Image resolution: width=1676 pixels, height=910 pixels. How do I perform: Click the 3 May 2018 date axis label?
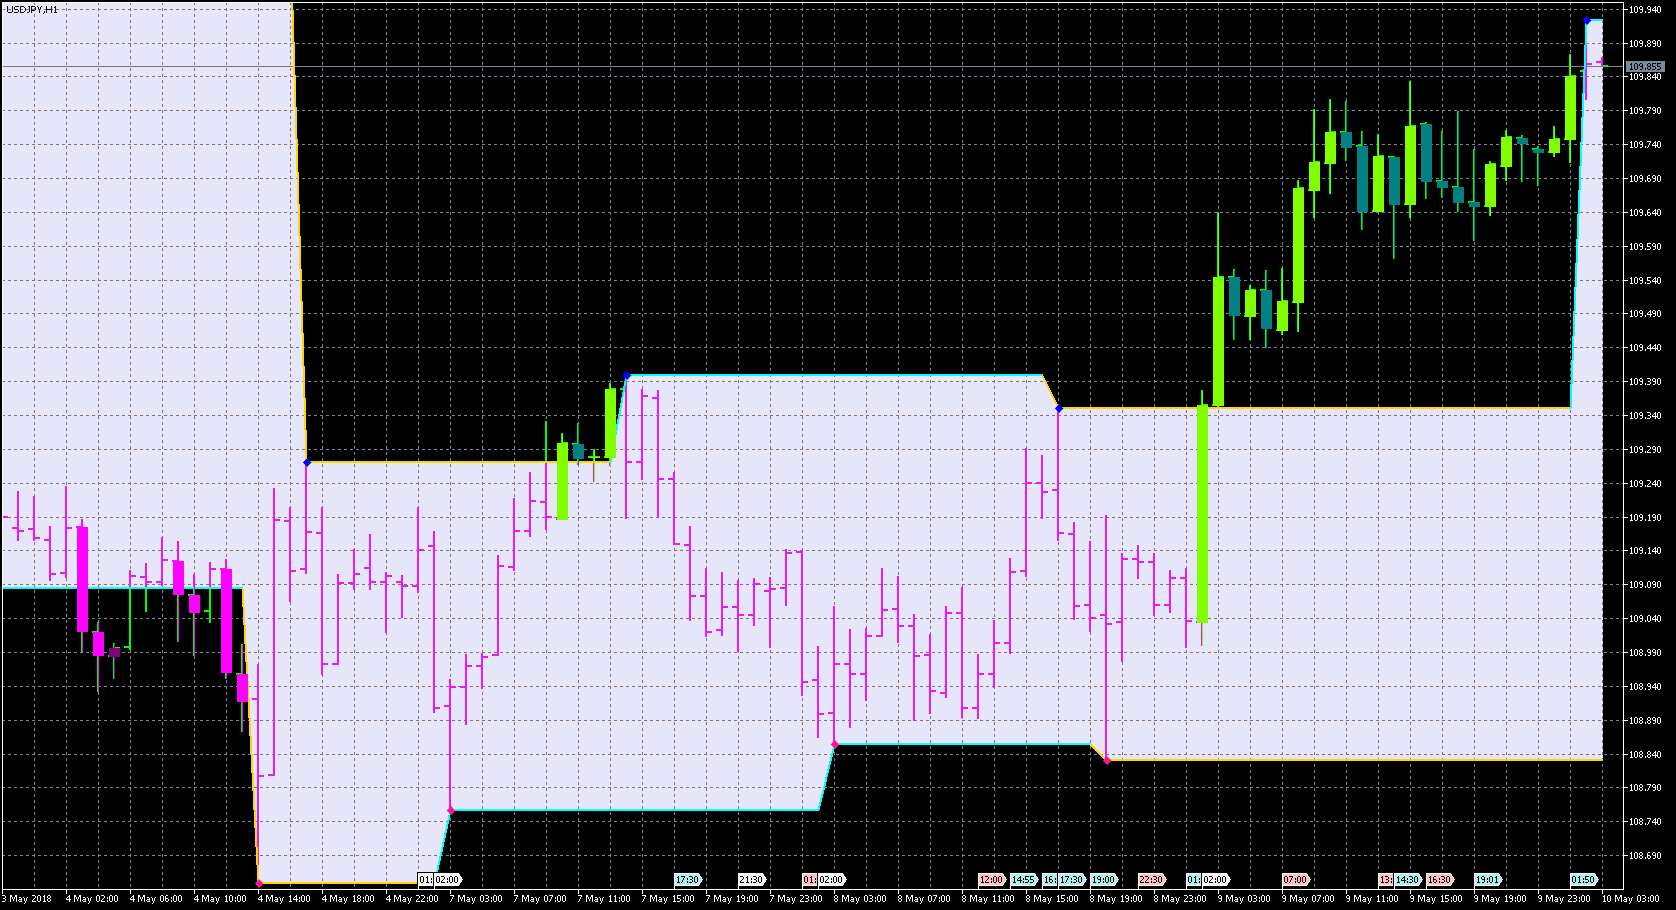tap(27, 898)
